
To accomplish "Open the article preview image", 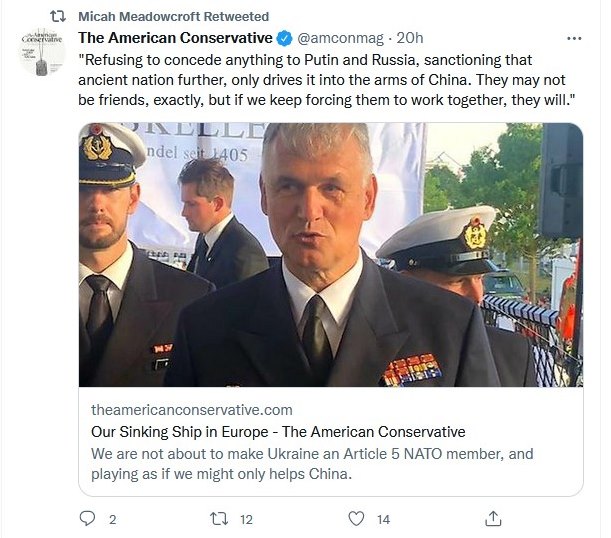I will (331, 255).
